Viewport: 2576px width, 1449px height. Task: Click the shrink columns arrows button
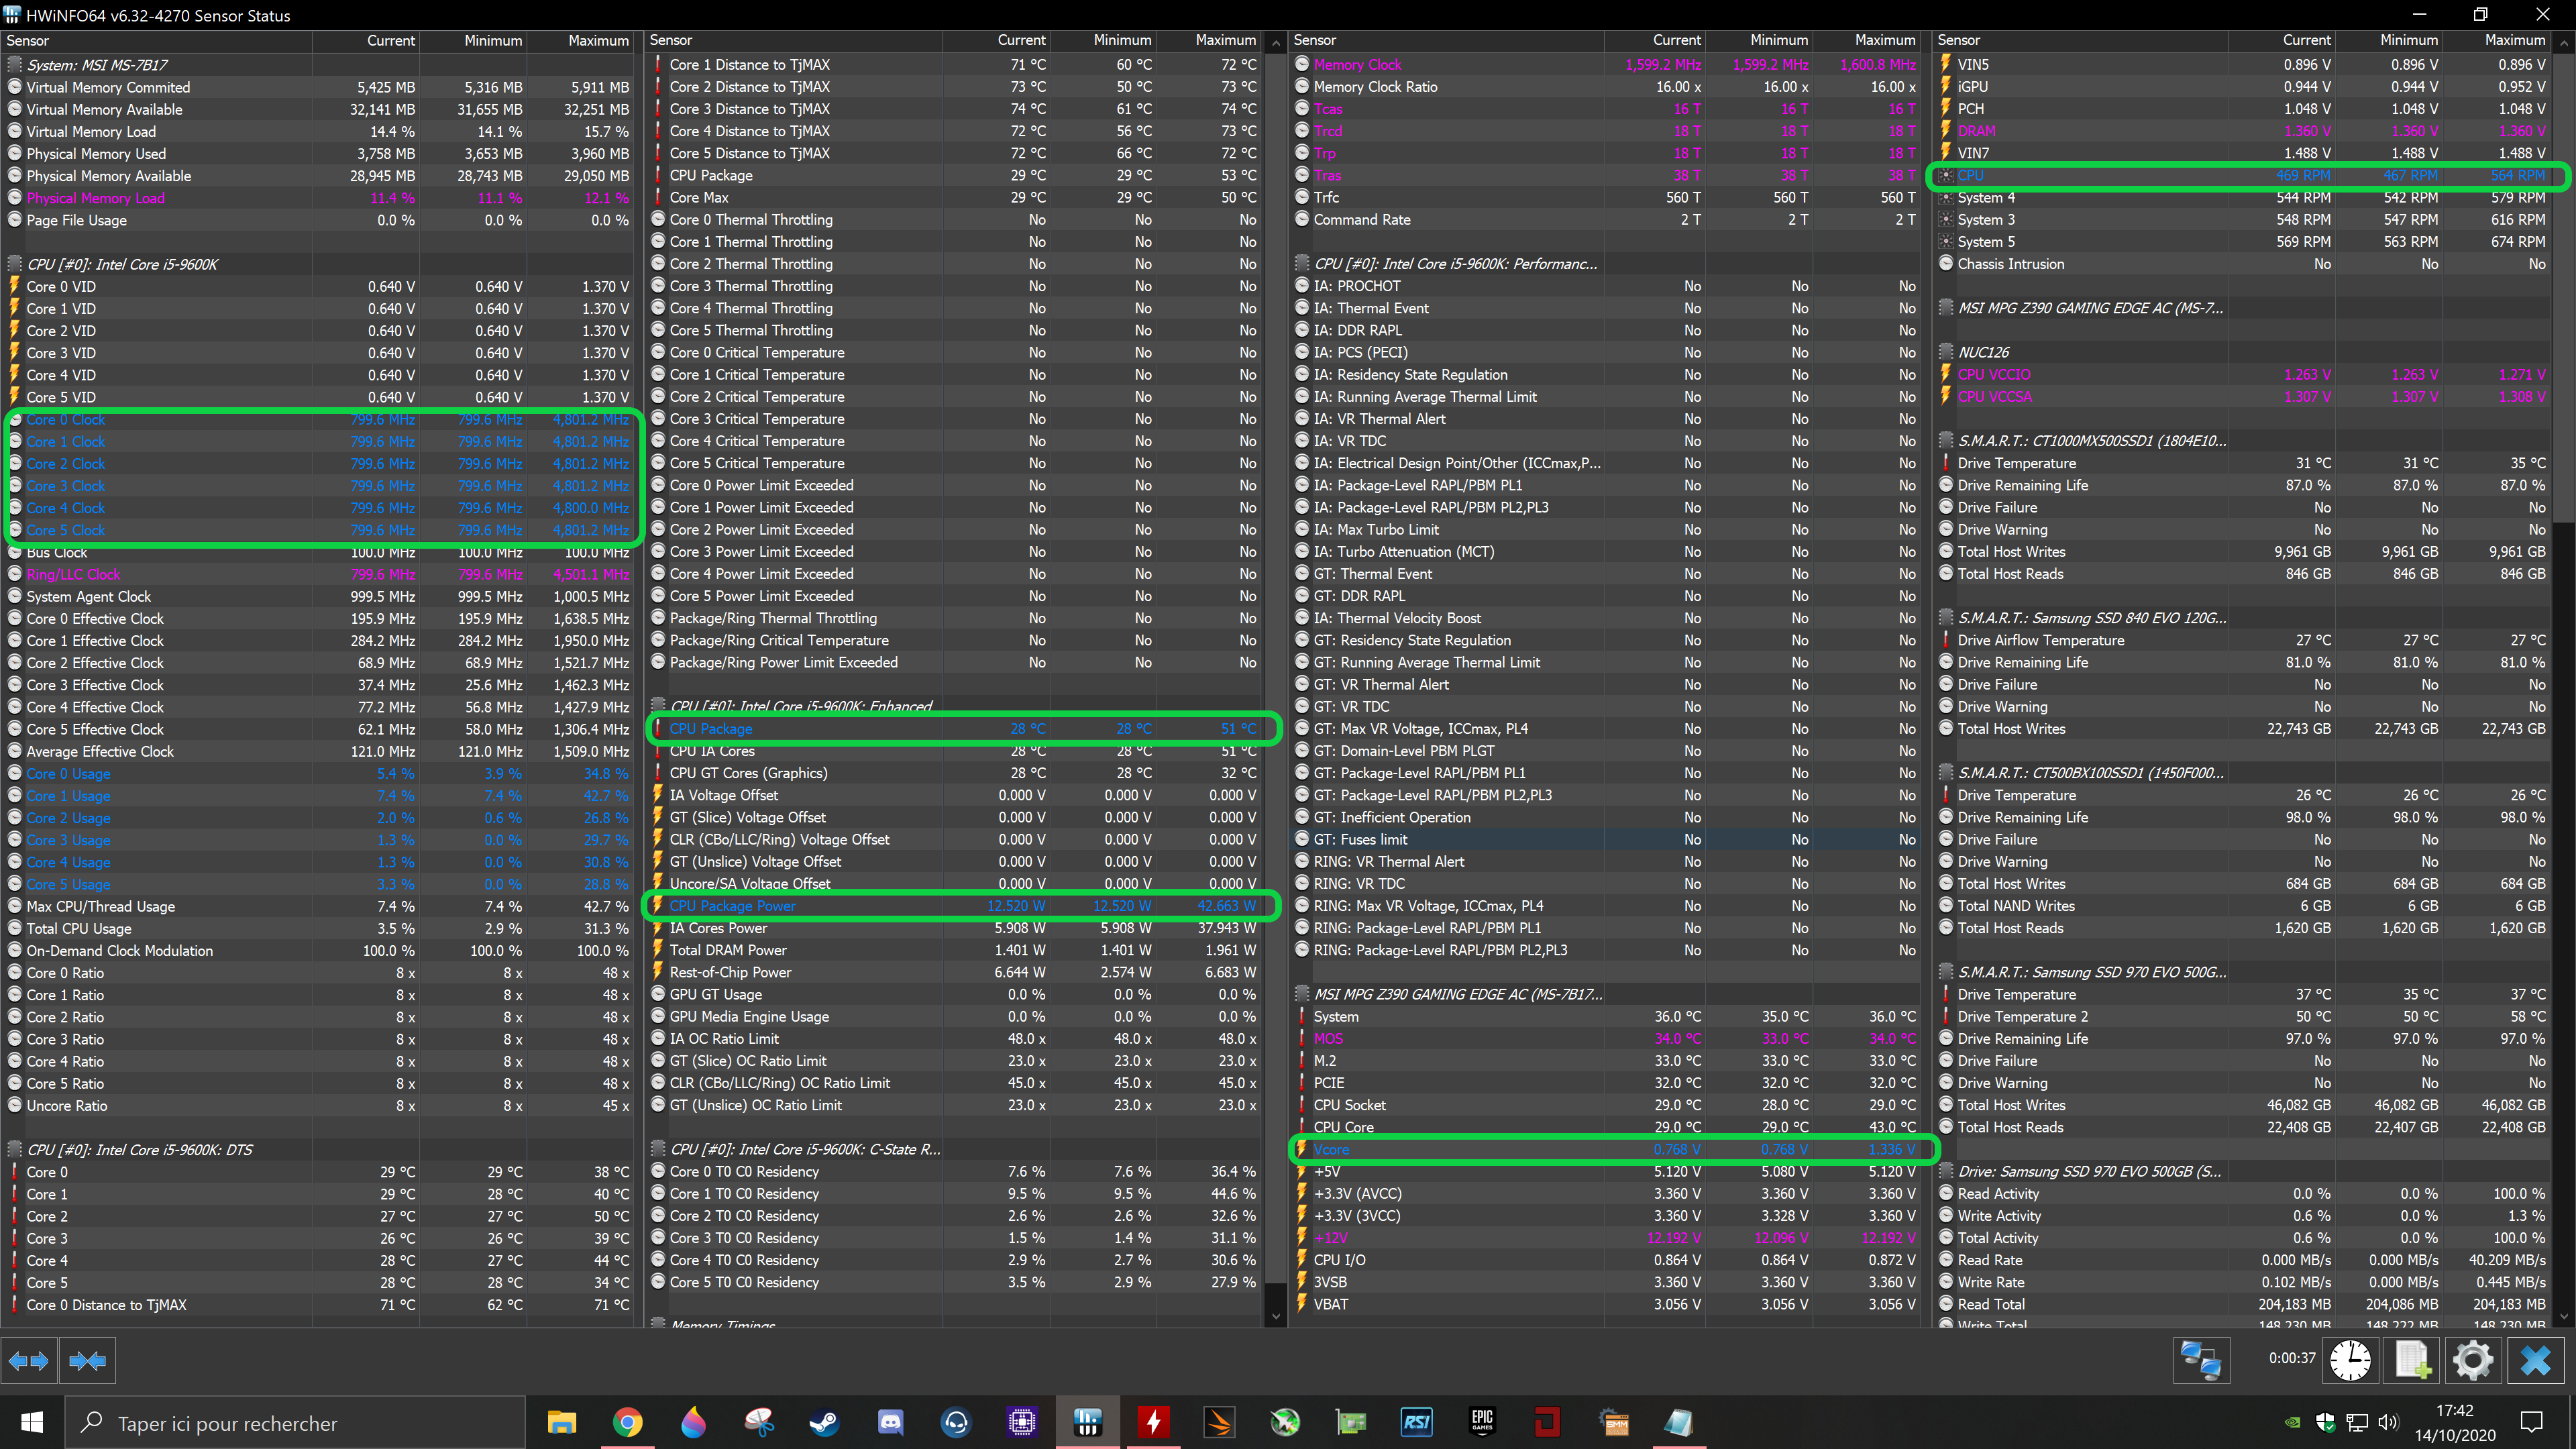click(x=88, y=1361)
